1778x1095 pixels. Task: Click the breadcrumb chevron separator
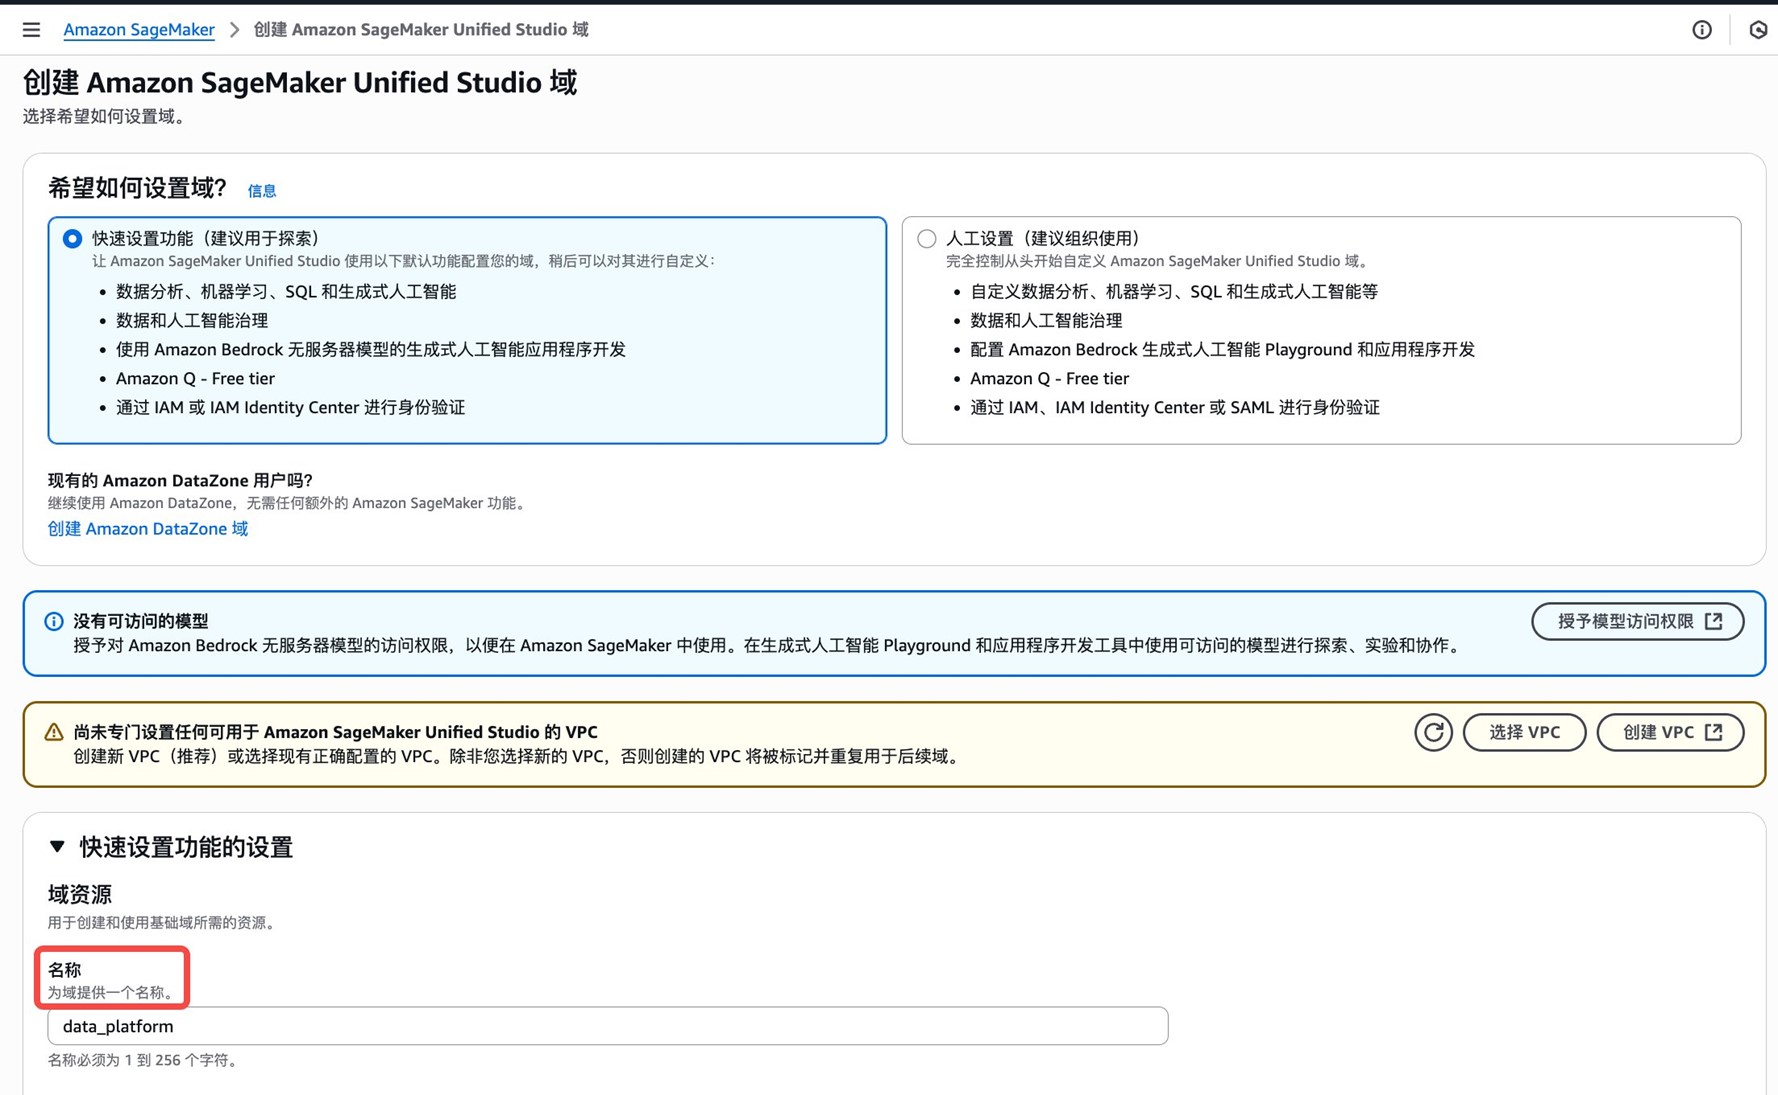click(x=234, y=30)
